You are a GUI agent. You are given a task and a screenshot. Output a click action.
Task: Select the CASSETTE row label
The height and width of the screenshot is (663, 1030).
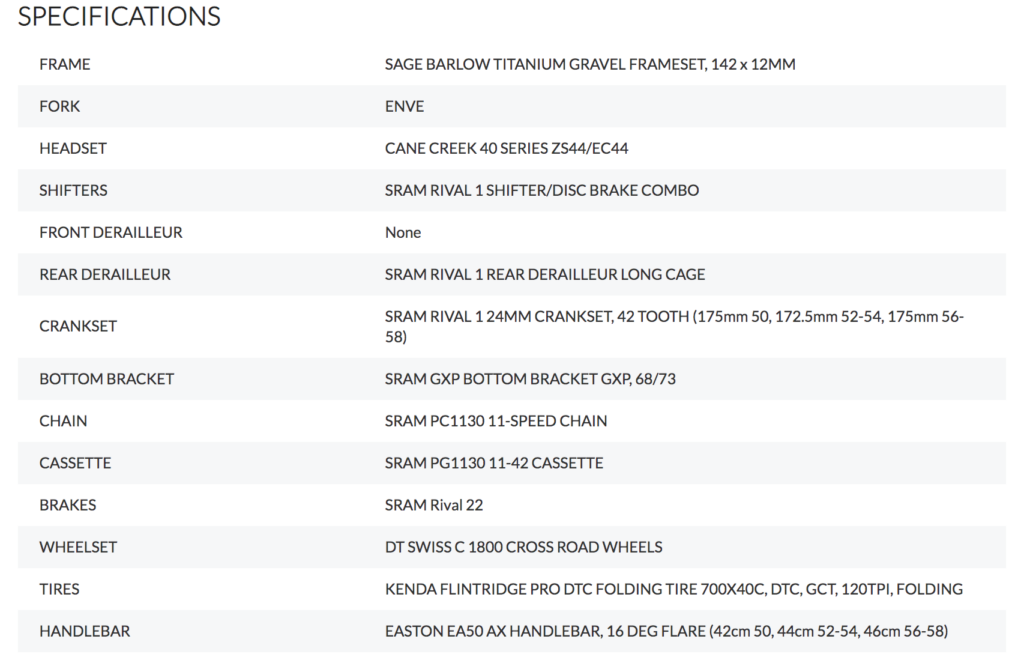click(x=75, y=463)
